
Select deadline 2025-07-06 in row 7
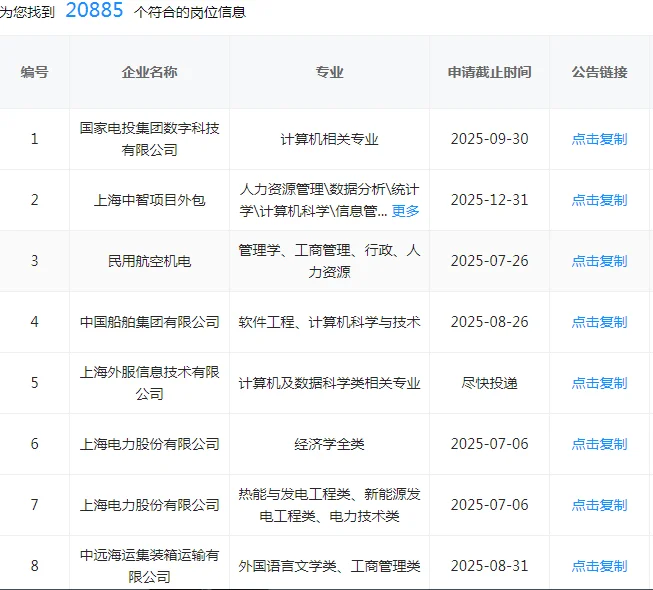coord(489,505)
